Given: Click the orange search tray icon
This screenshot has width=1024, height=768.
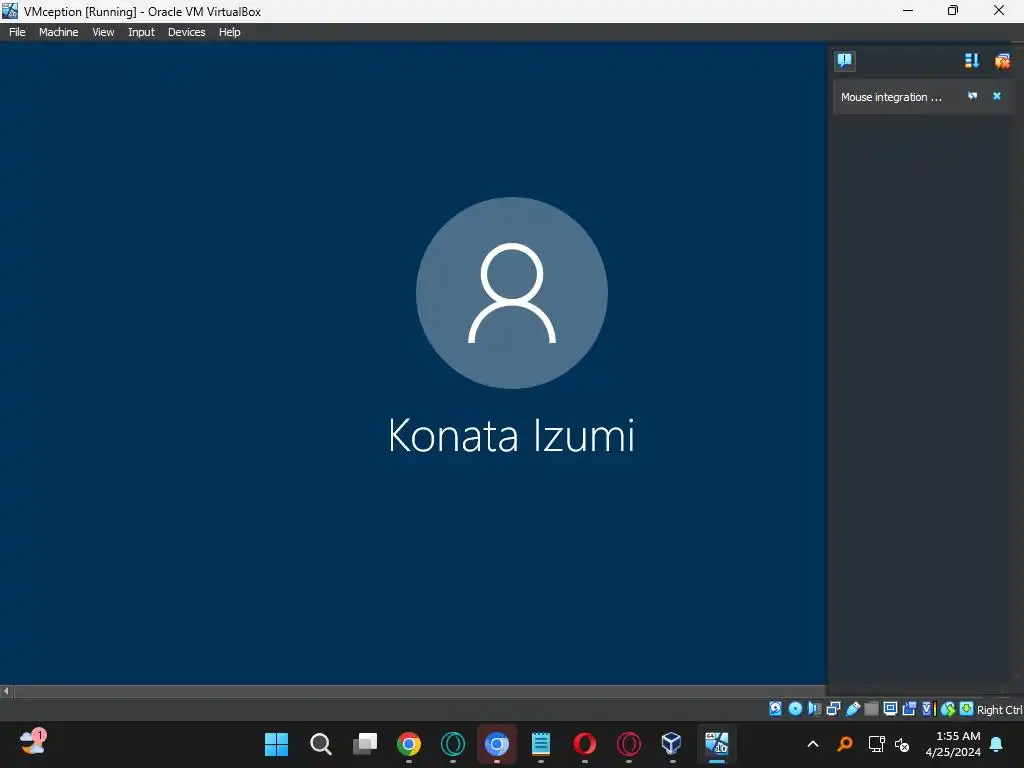Looking at the screenshot, I should tap(844, 744).
